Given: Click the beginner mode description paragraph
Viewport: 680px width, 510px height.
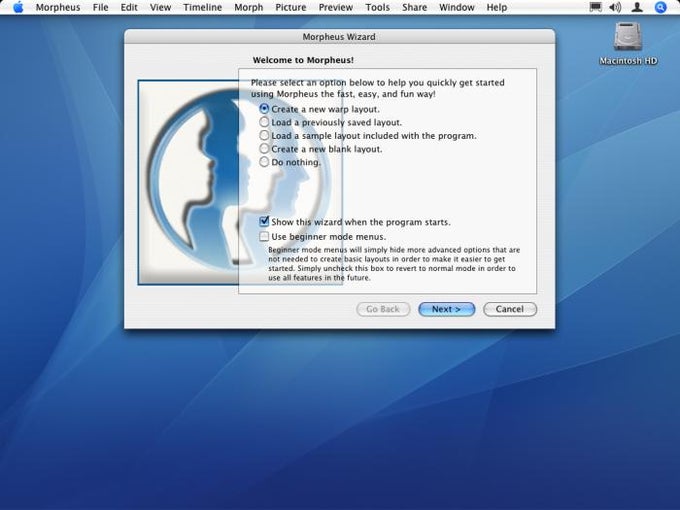Looking at the screenshot, I should click(x=394, y=264).
